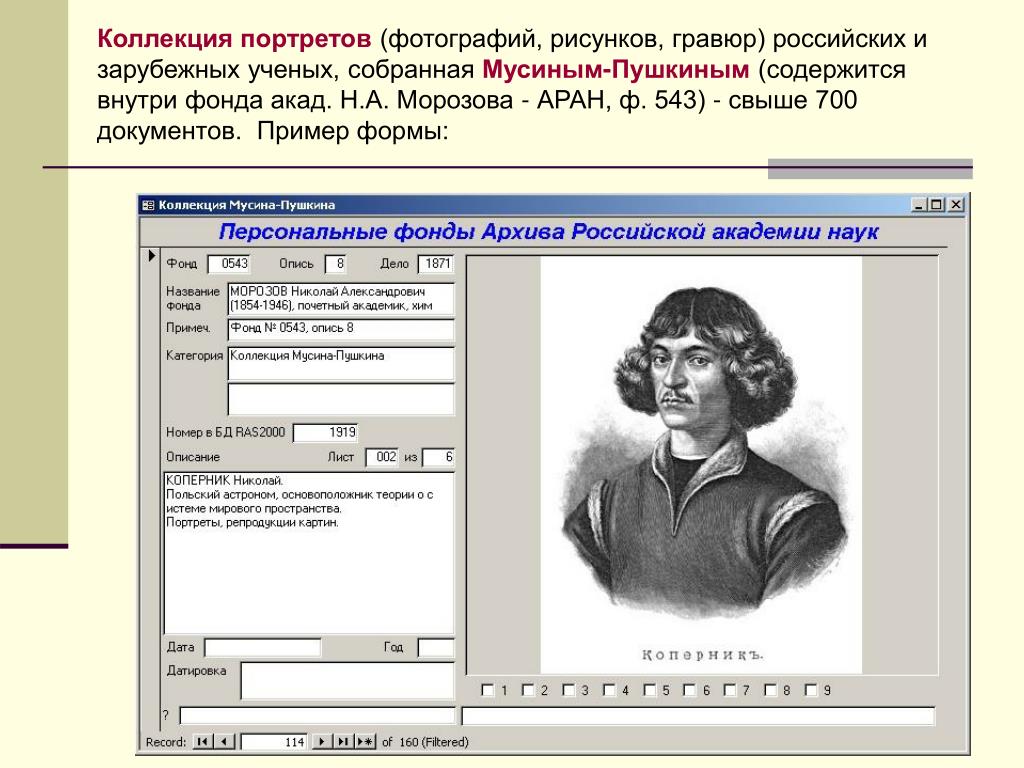Click the empty Дата field

(263, 647)
